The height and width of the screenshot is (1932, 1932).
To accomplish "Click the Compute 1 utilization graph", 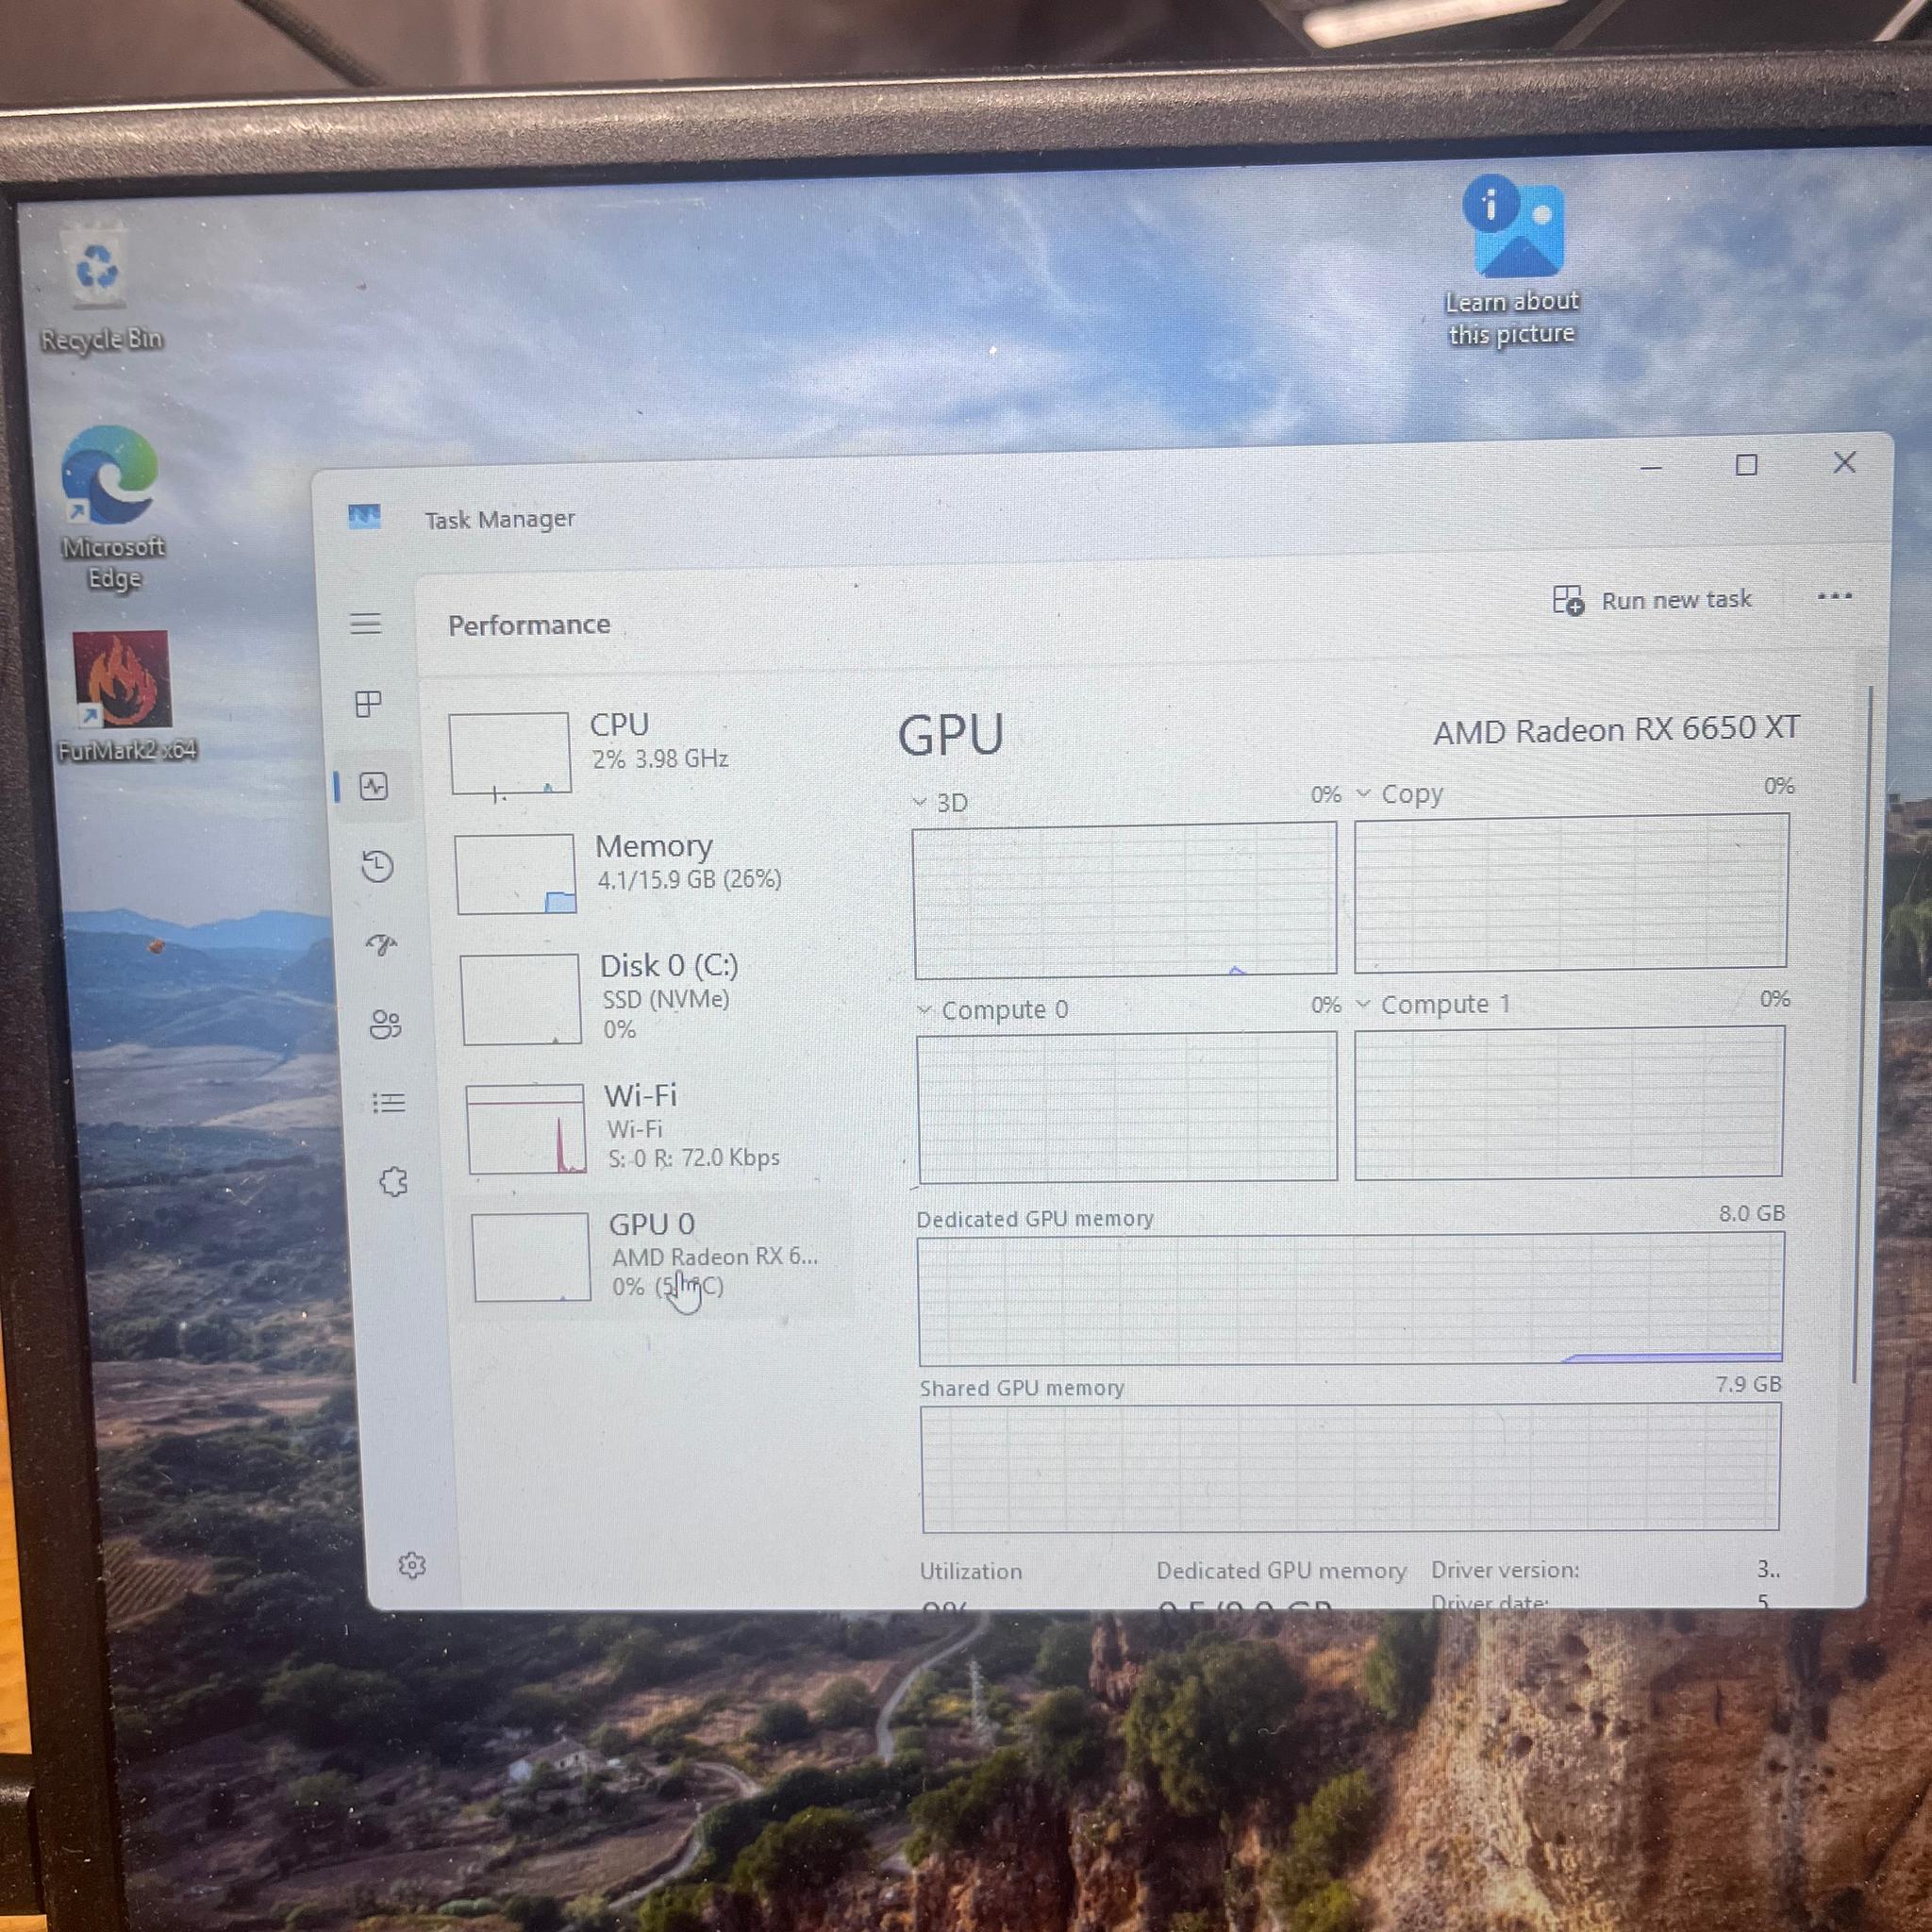I will point(1569,1102).
